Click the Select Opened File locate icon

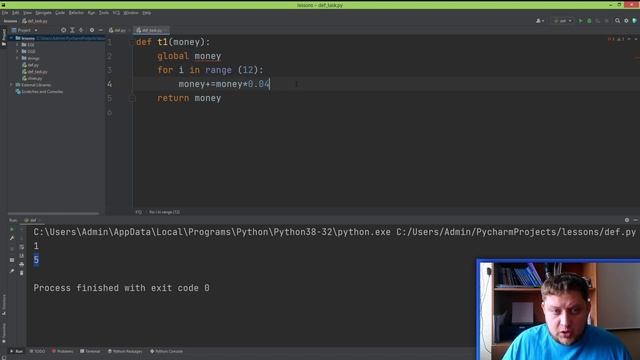tap(63, 30)
